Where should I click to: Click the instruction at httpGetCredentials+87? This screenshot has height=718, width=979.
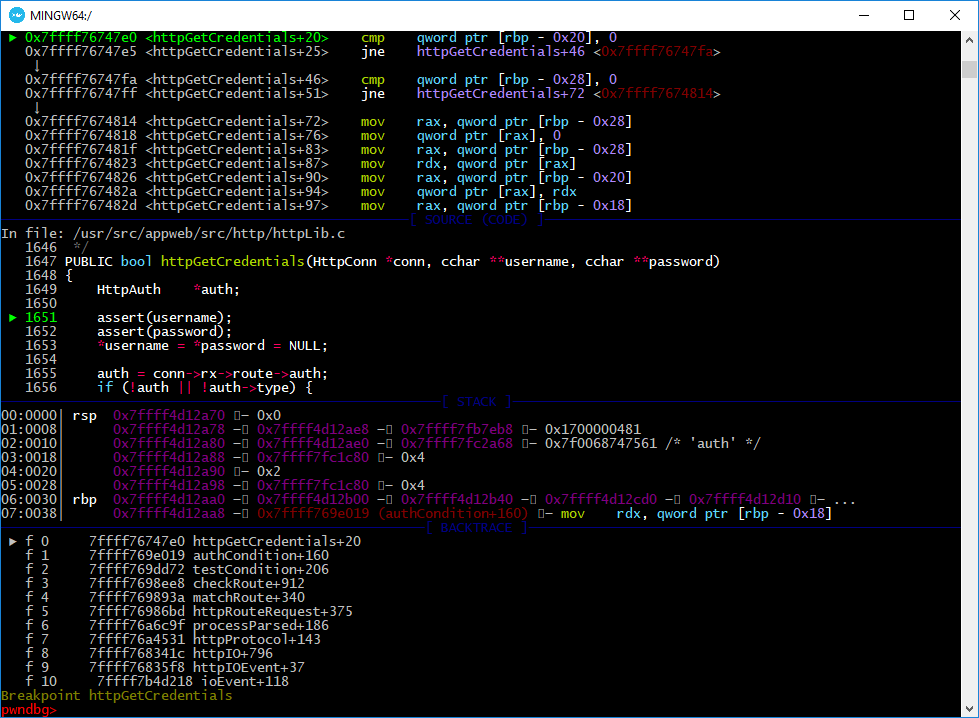[x=301, y=164]
